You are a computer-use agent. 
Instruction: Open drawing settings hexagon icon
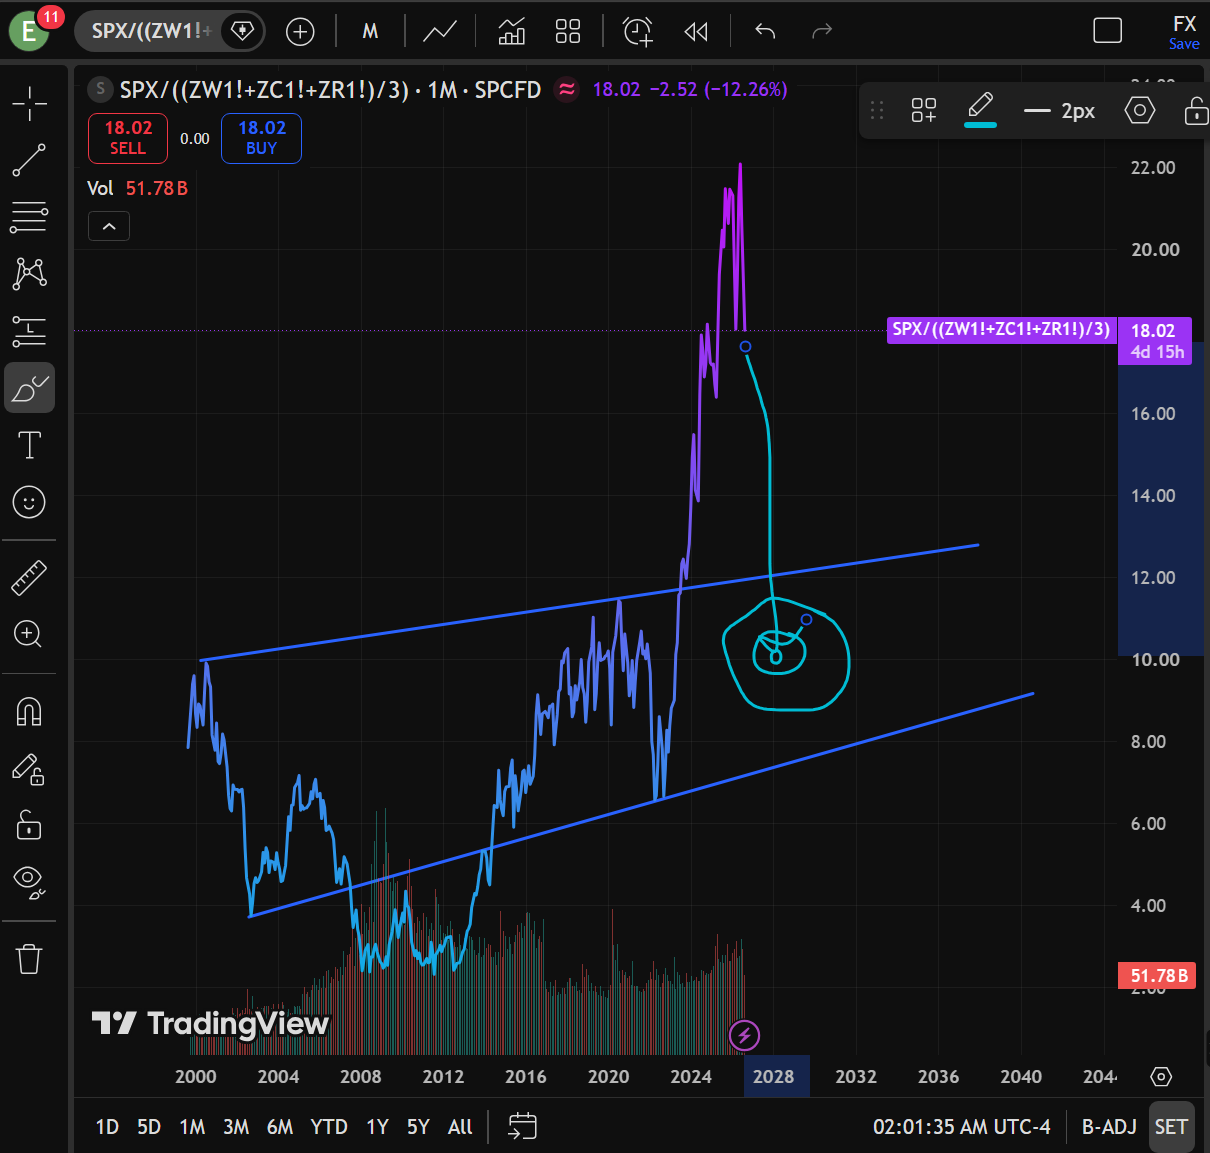click(x=1140, y=110)
